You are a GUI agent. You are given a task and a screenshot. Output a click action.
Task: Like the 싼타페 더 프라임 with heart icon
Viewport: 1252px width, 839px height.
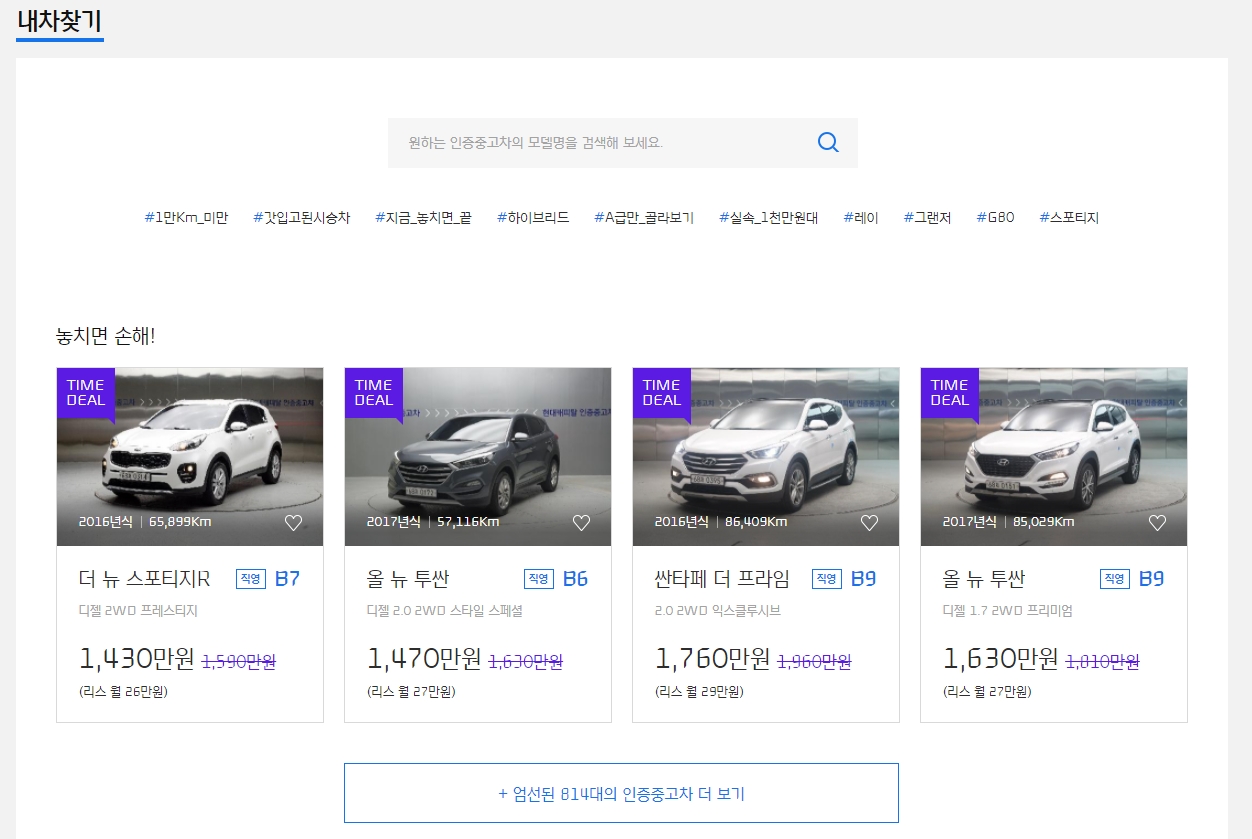tap(869, 522)
